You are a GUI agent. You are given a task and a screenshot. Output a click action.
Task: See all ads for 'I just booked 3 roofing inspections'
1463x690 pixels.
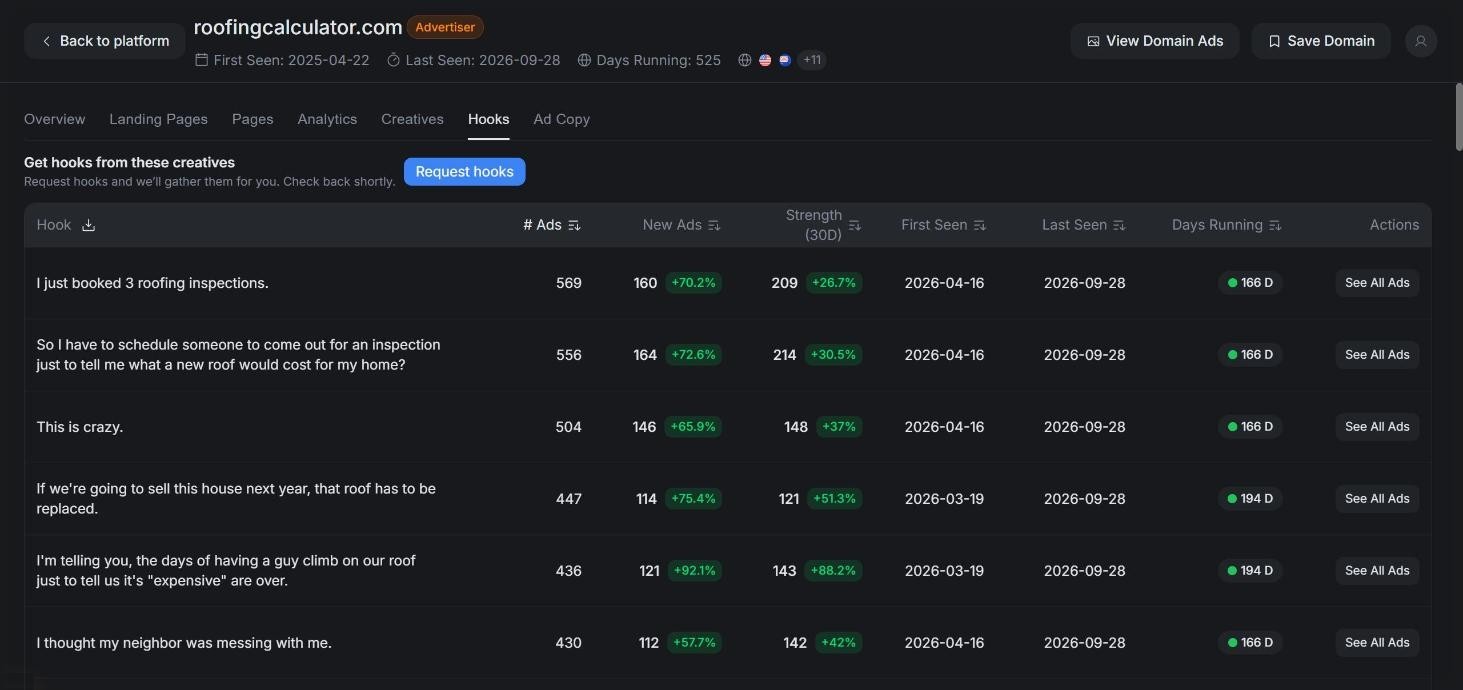pos(1377,283)
